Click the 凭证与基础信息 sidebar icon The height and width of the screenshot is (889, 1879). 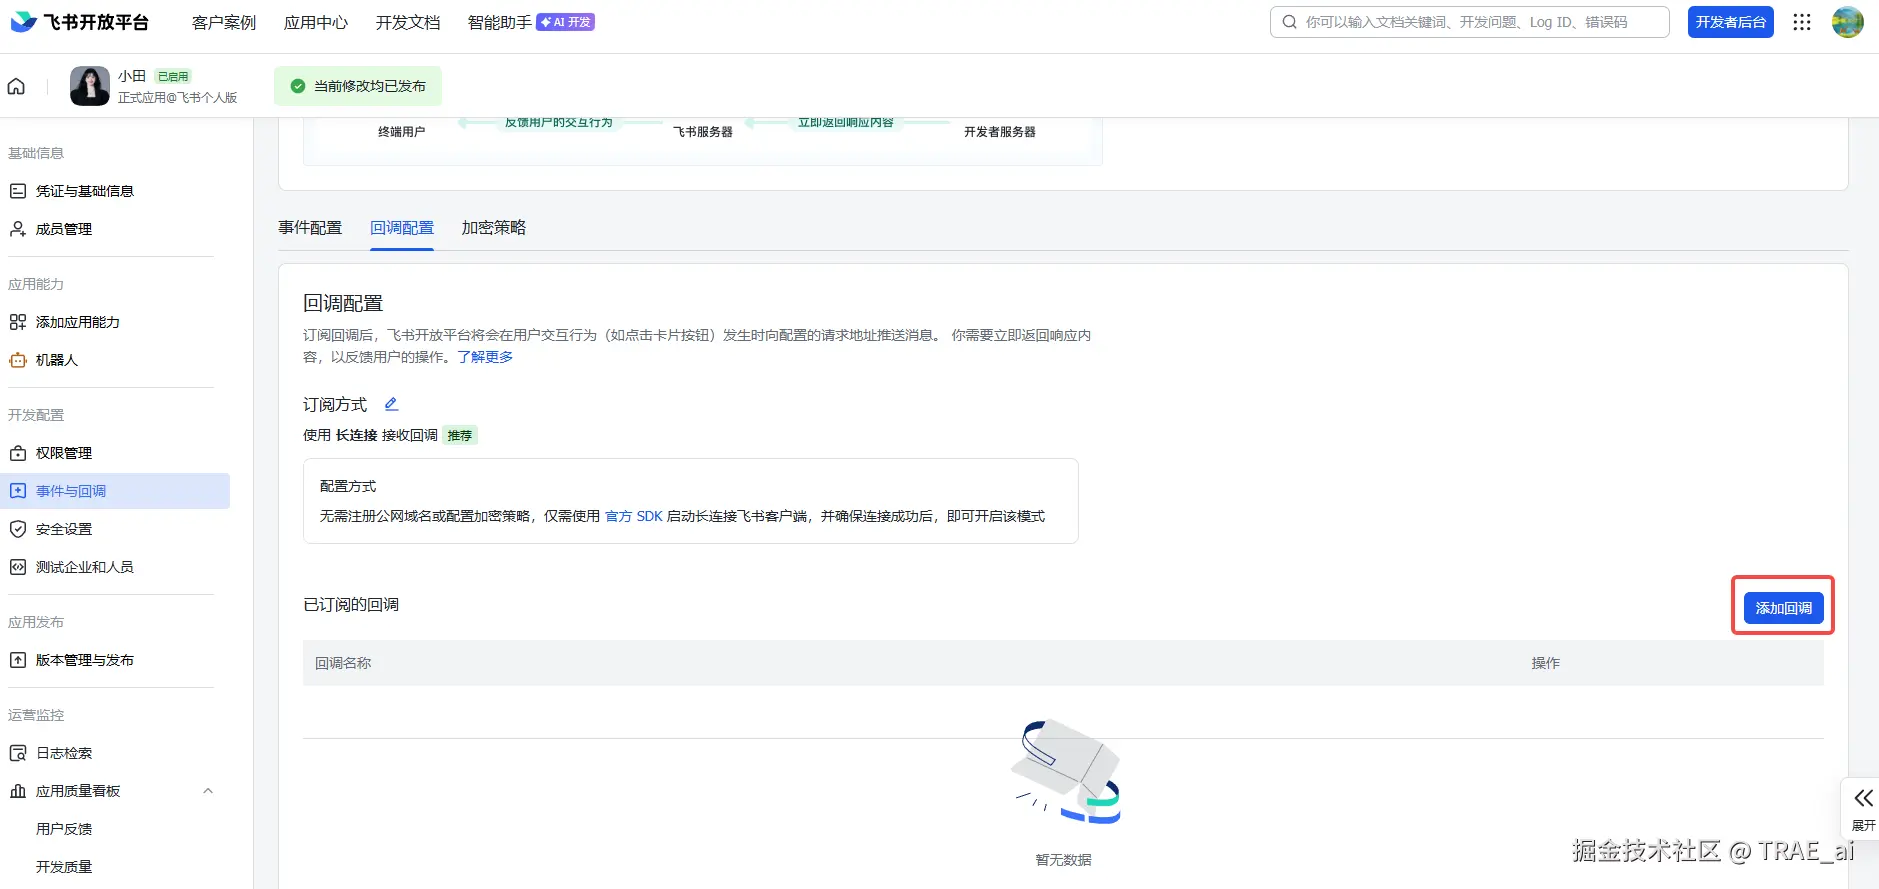[x=18, y=191]
